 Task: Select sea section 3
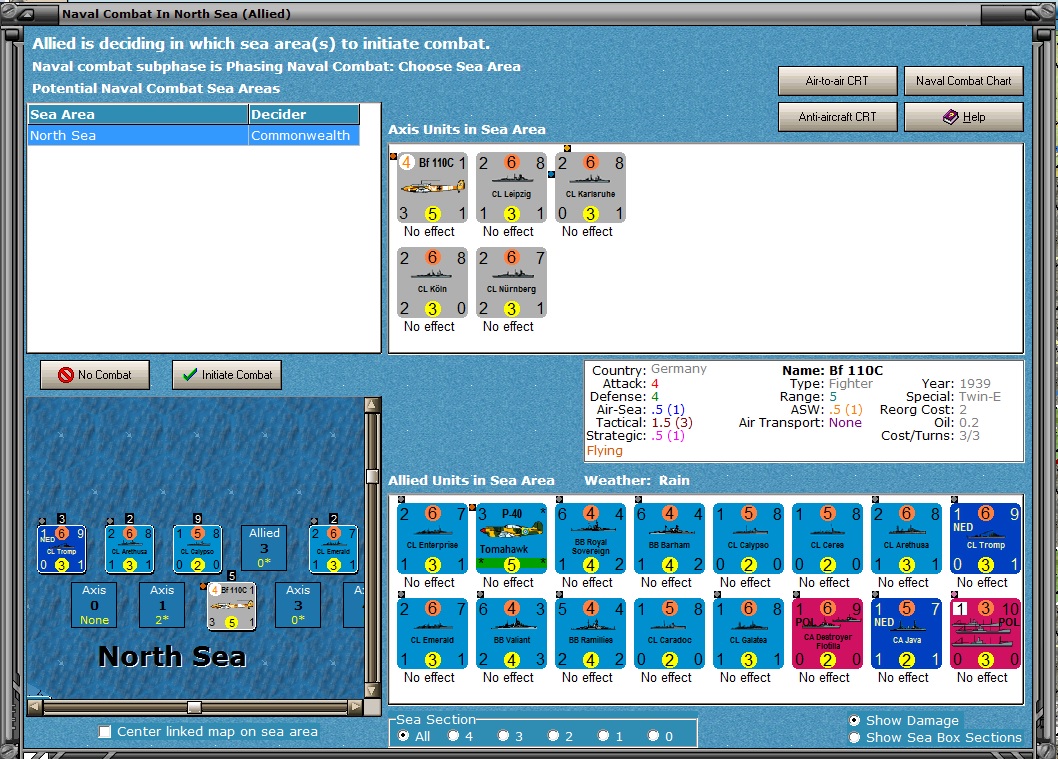pyautogui.click(x=503, y=736)
